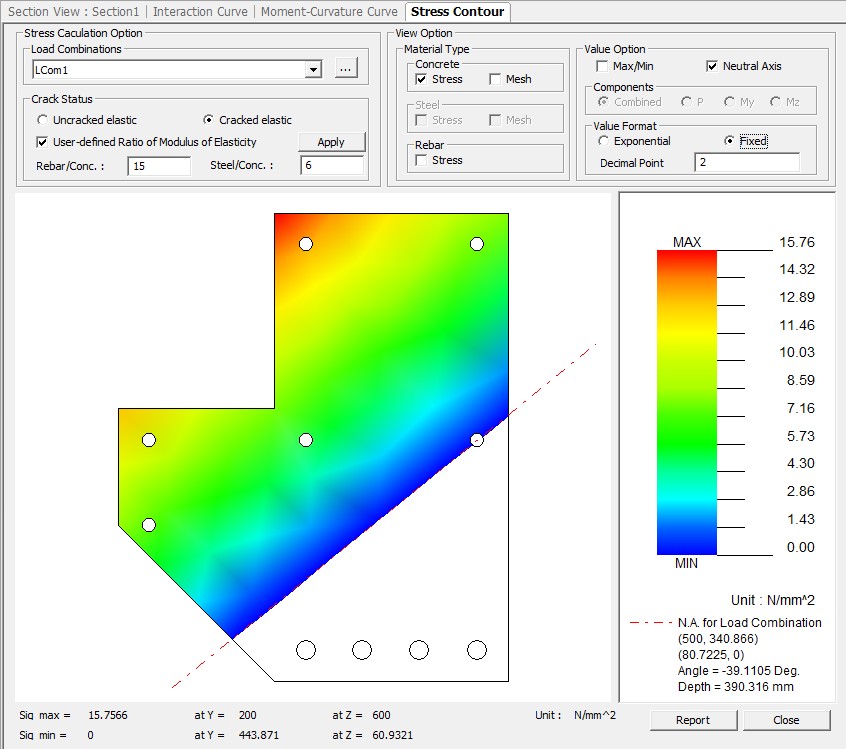Image resolution: width=846 pixels, height=749 pixels.
Task: Select the Uncracked elastic radio option
Action: [42, 120]
